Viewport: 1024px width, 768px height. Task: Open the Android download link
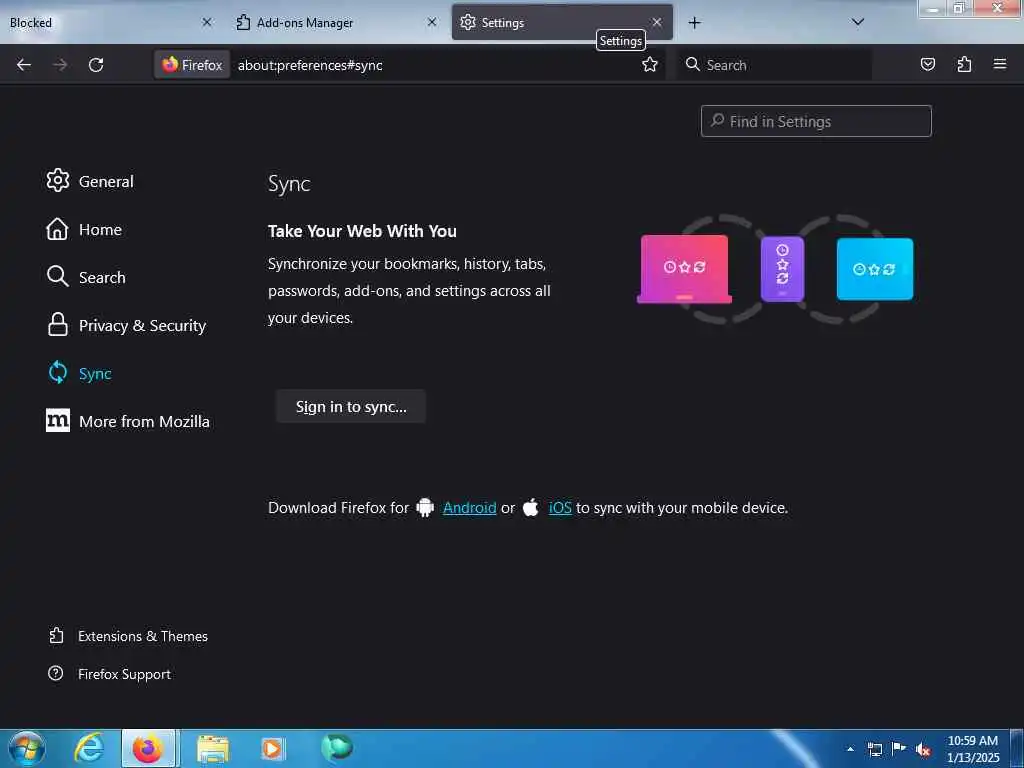point(470,507)
